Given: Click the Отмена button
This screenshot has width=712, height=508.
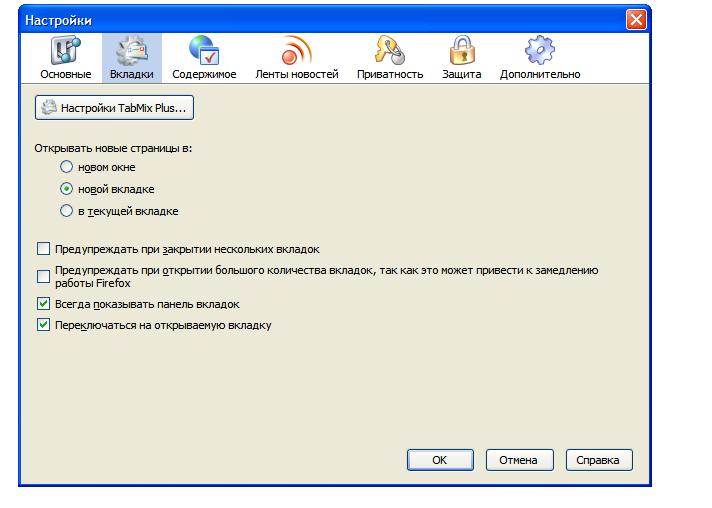Looking at the screenshot, I should pos(519,460).
